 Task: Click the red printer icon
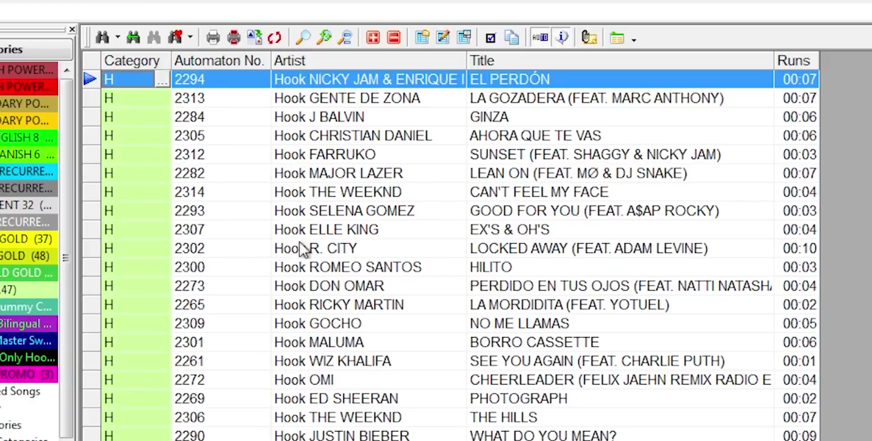(x=234, y=38)
